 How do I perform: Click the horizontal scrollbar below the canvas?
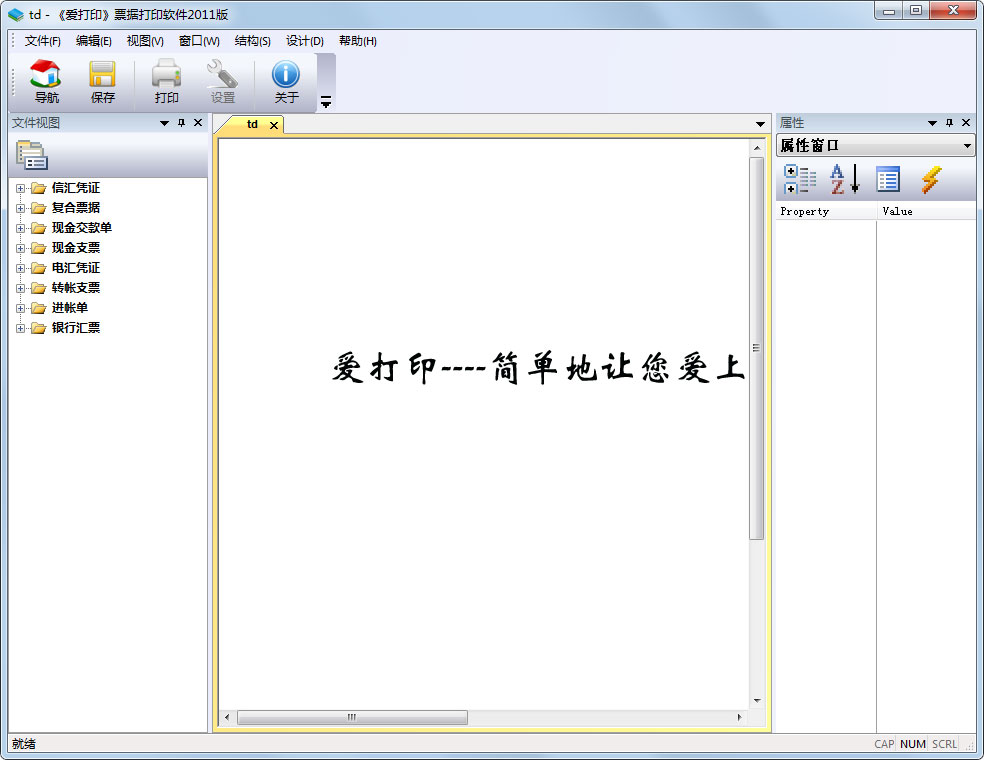350,717
